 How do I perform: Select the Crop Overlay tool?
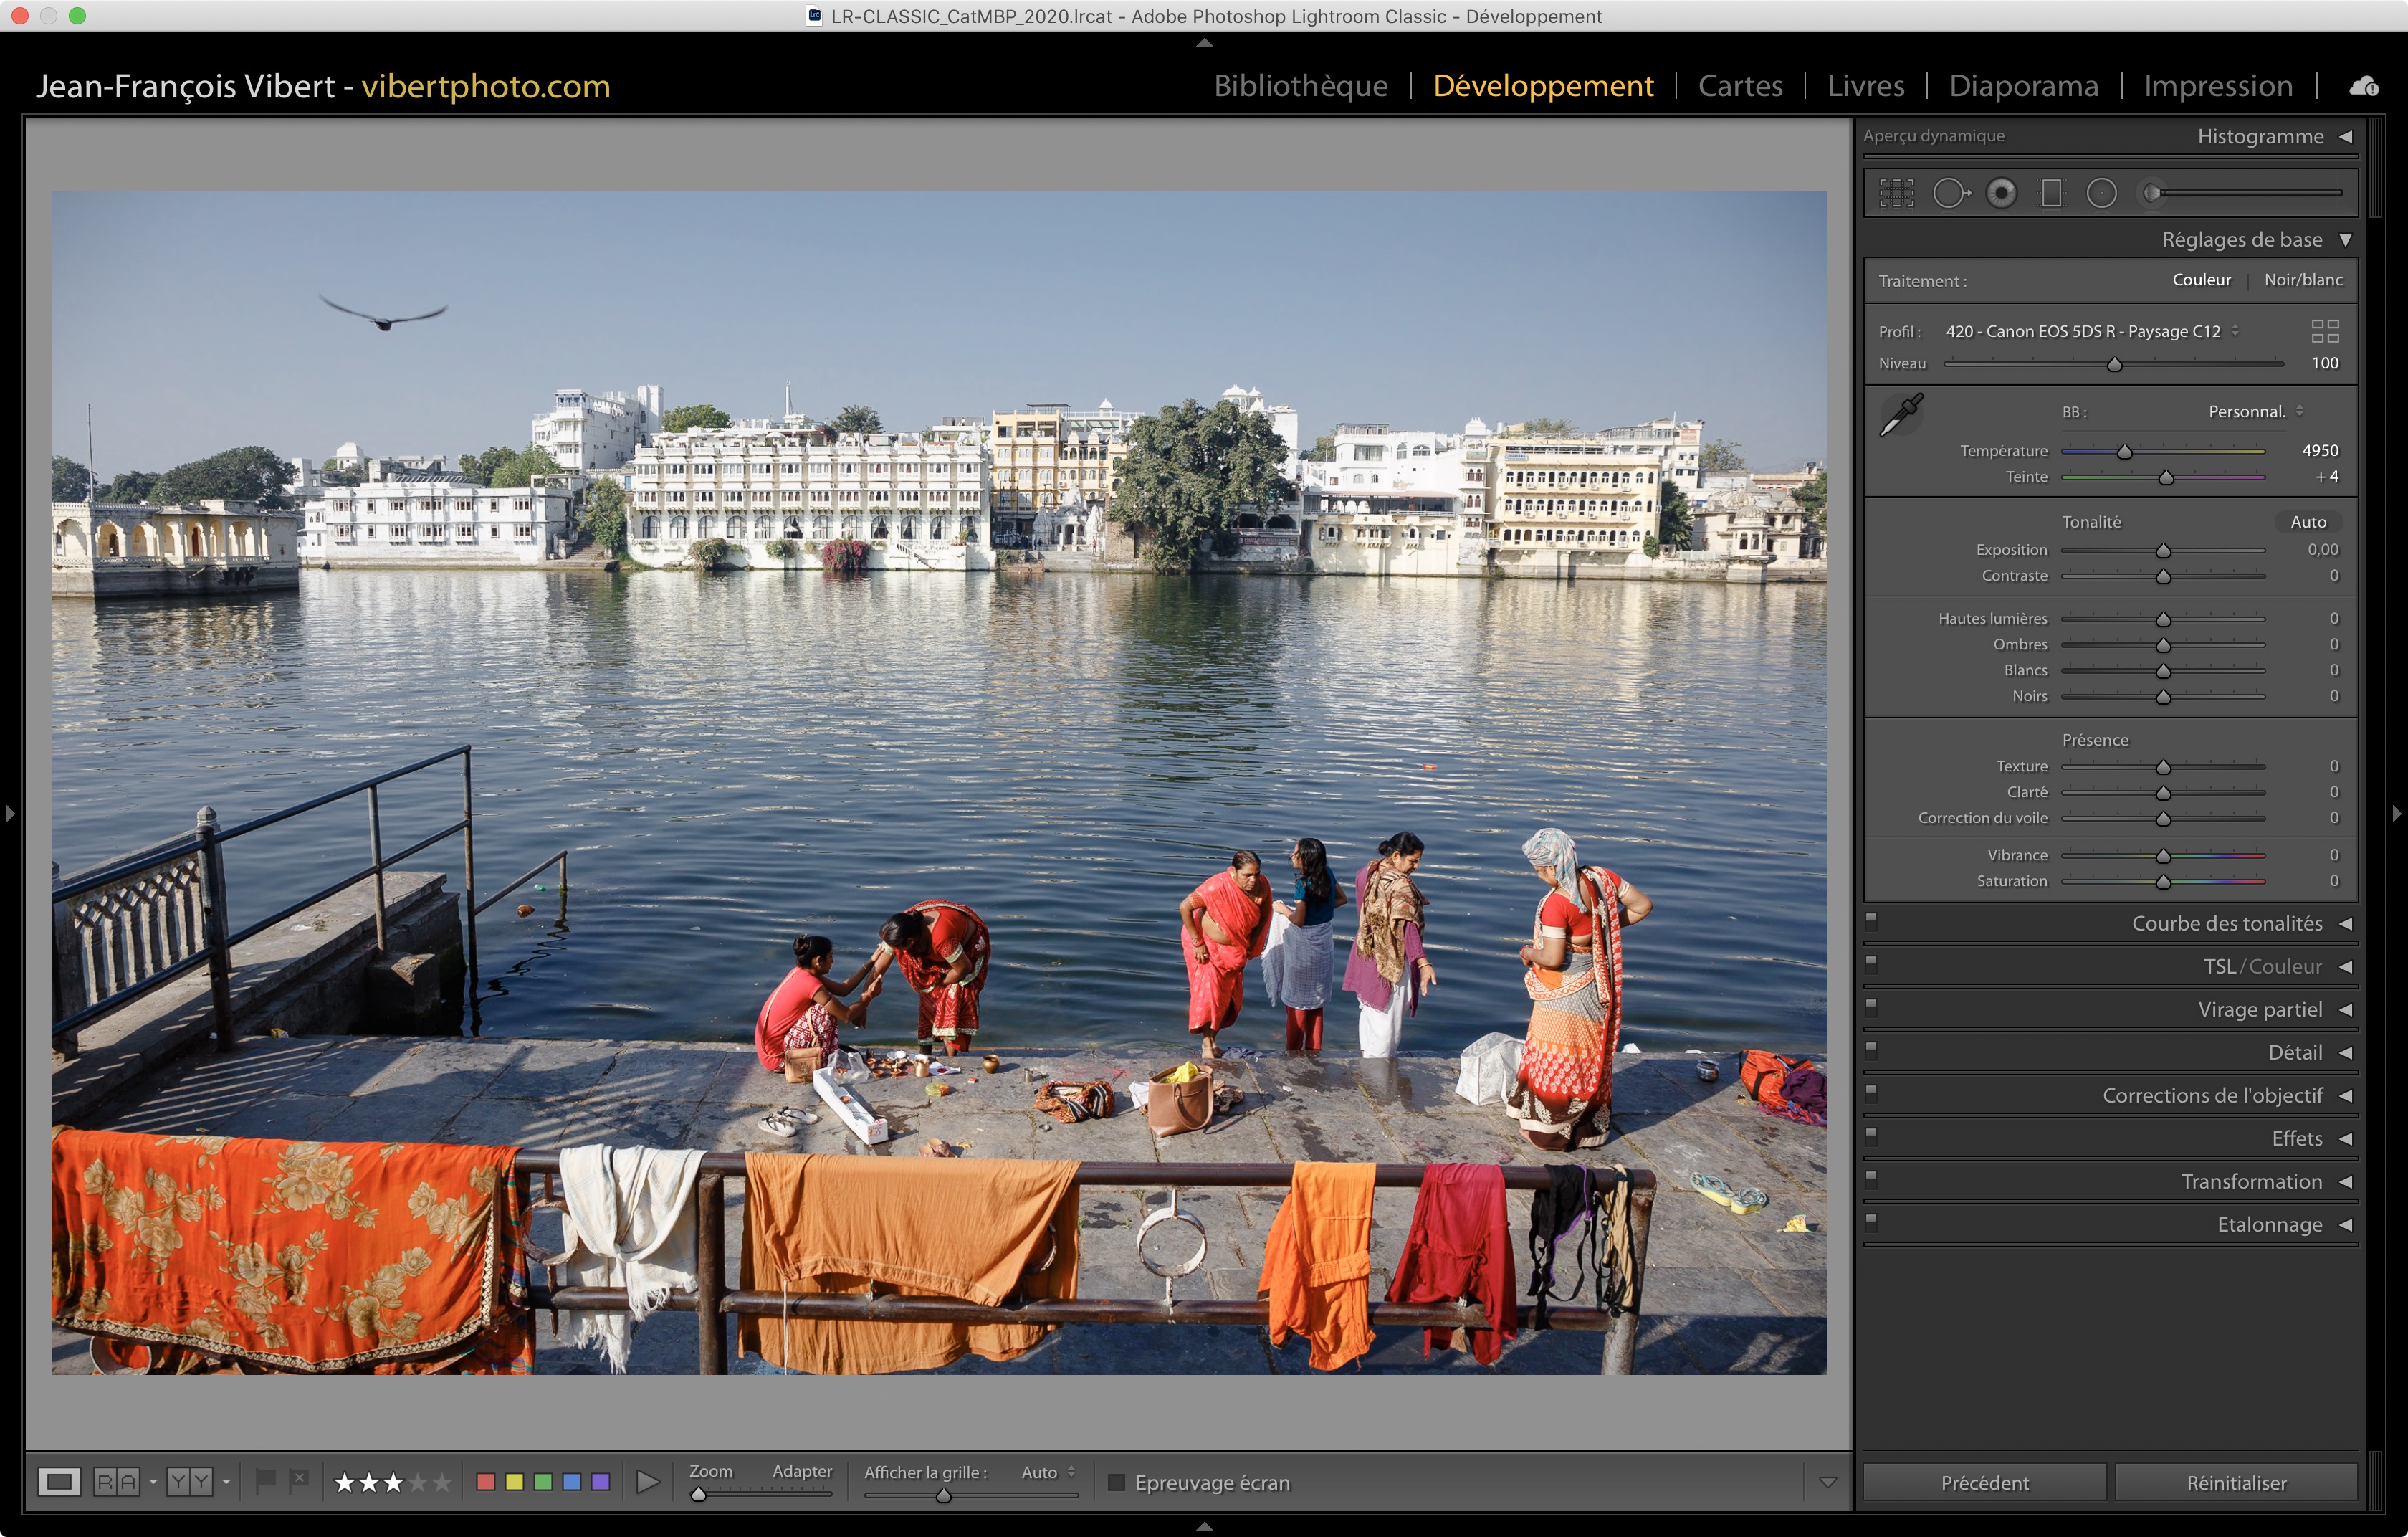pos(1896,193)
